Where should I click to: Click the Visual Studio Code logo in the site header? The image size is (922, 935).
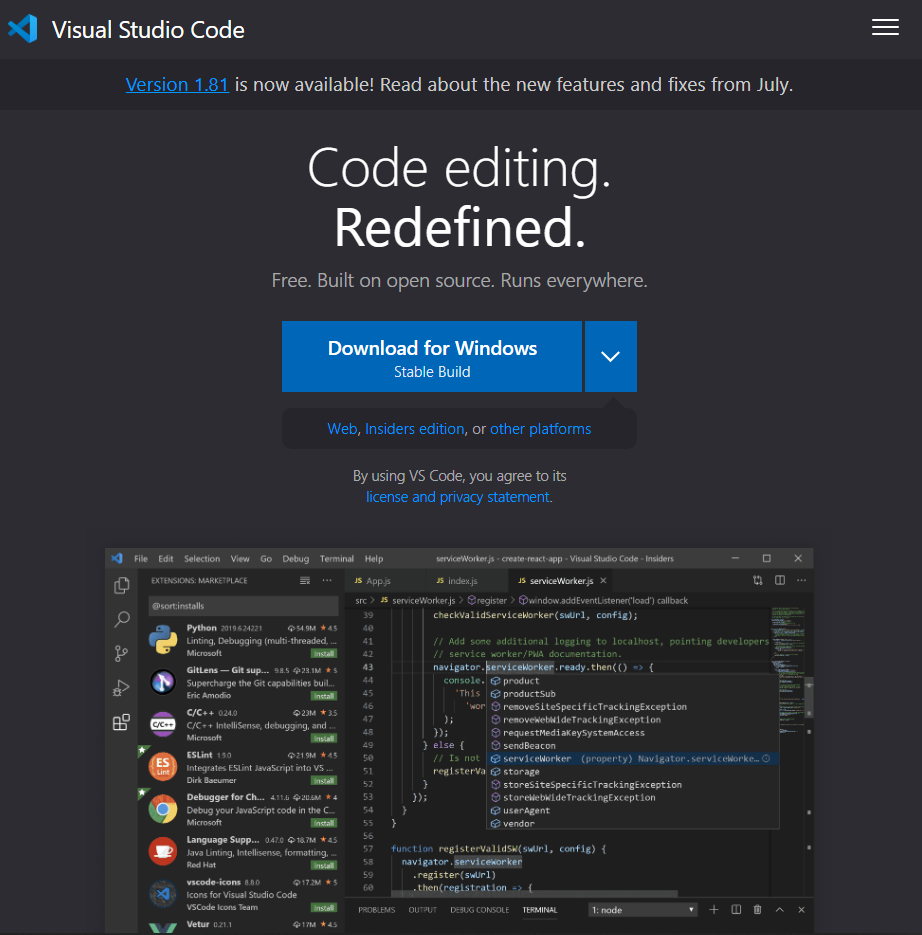coord(23,29)
